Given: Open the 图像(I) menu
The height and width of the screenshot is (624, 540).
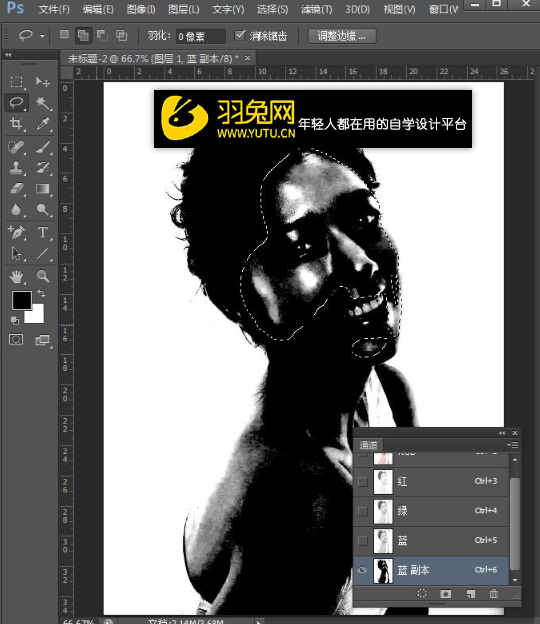Looking at the screenshot, I should click(141, 9).
